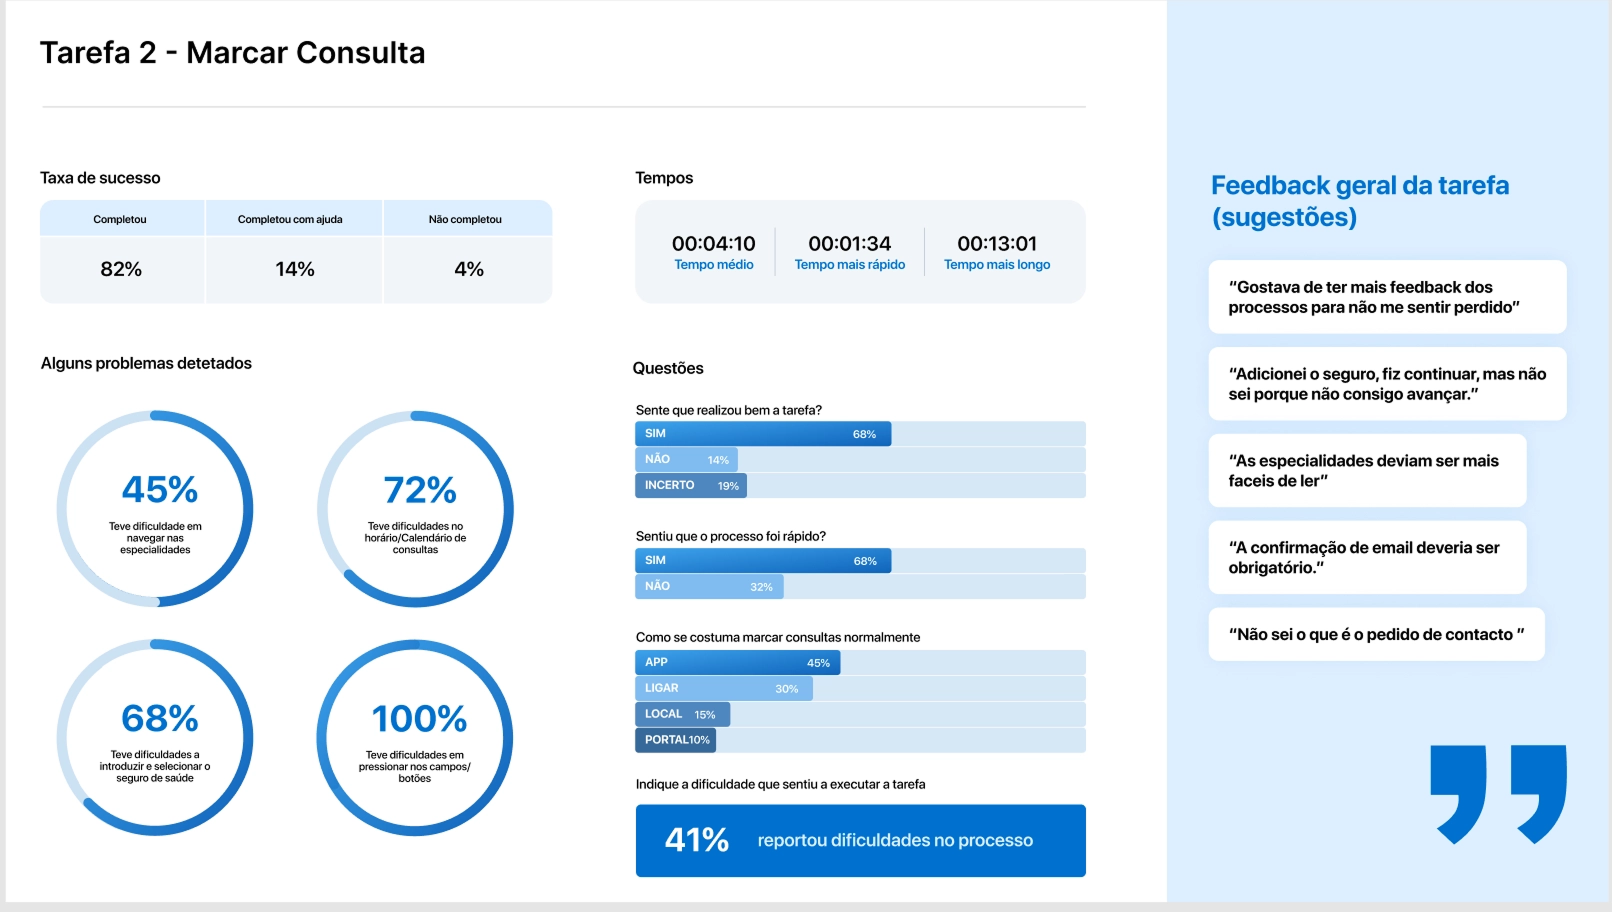Screen dimensions: 1612x912
Task: Click the INCERTO 19% bar
Action: click(691, 486)
